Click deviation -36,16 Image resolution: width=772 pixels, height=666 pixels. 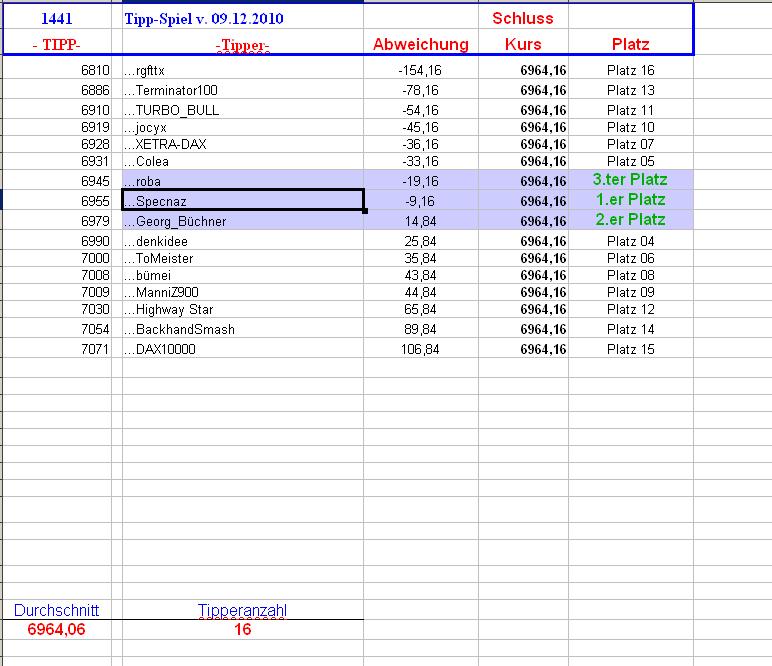(420, 144)
